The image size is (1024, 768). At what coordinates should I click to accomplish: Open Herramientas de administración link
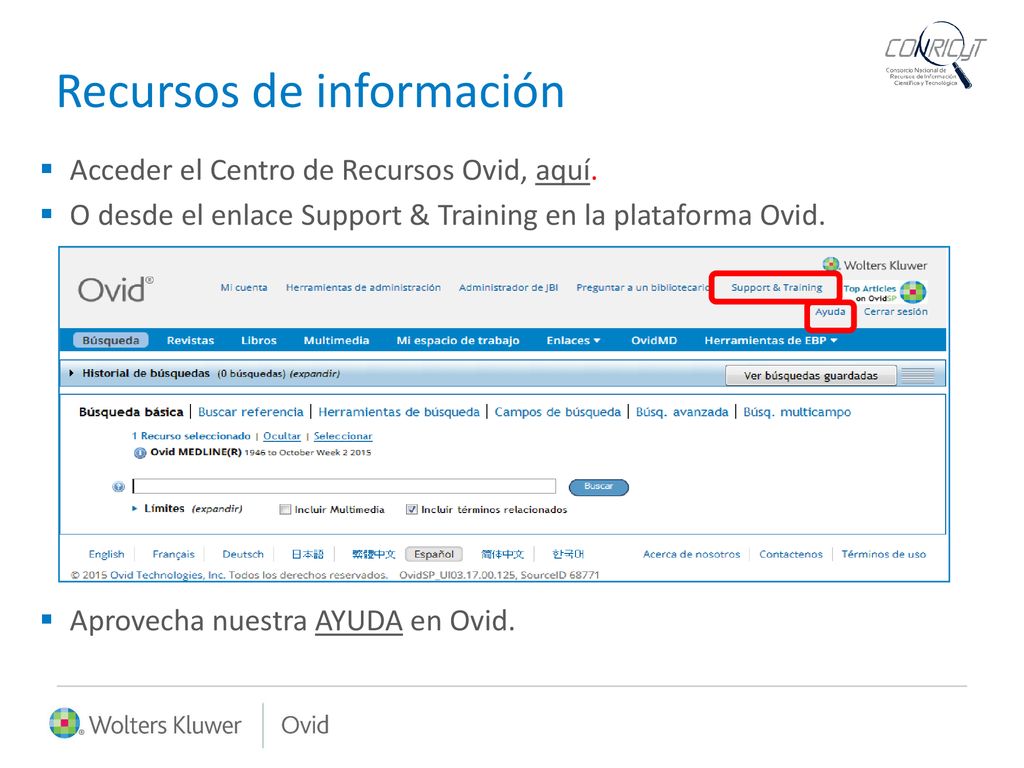(x=363, y=287)
